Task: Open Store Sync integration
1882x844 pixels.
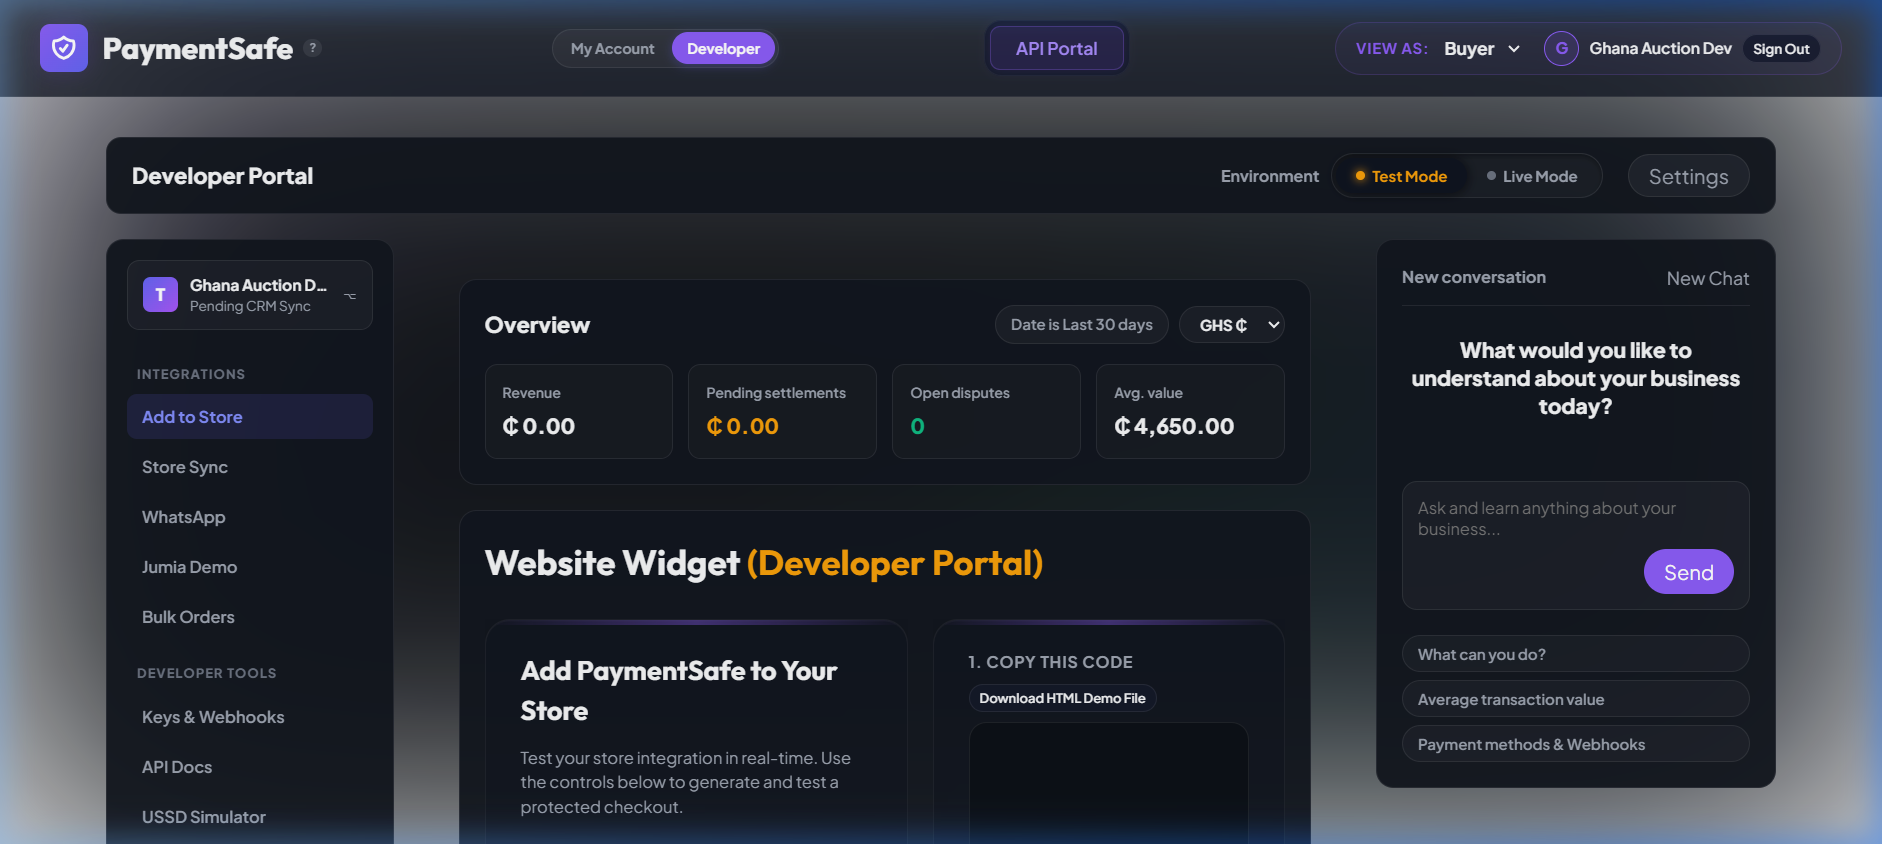Action: tap(250, 467)
